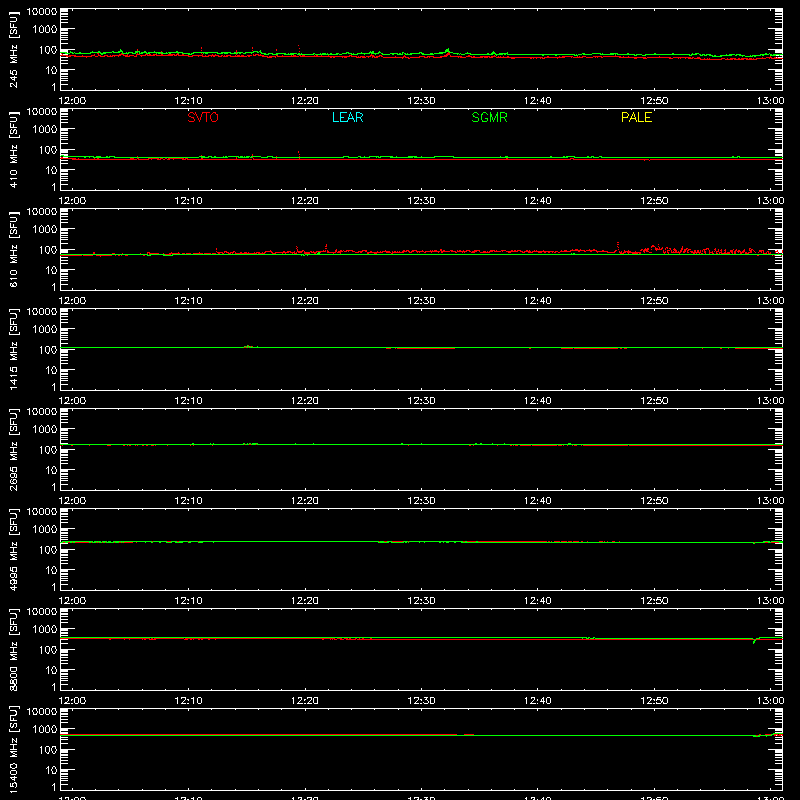800x800 pixels.
Task: Select the 15400 MHz [SFU] axis title
Action: (14, 749)
